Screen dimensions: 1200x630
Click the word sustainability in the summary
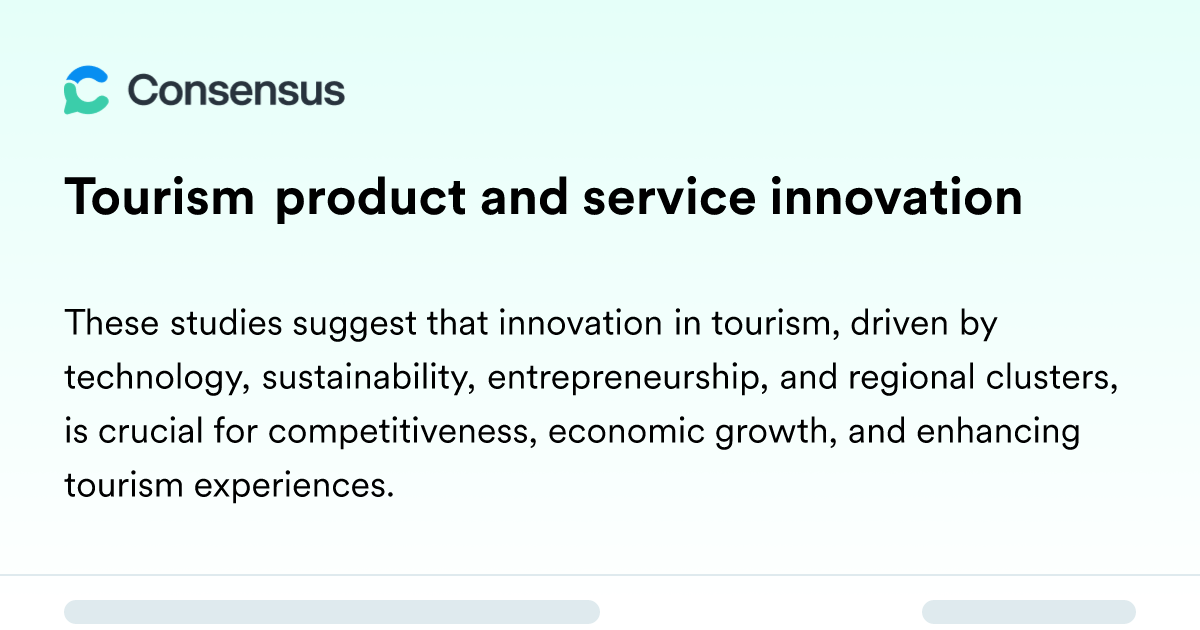click(367, 379)
